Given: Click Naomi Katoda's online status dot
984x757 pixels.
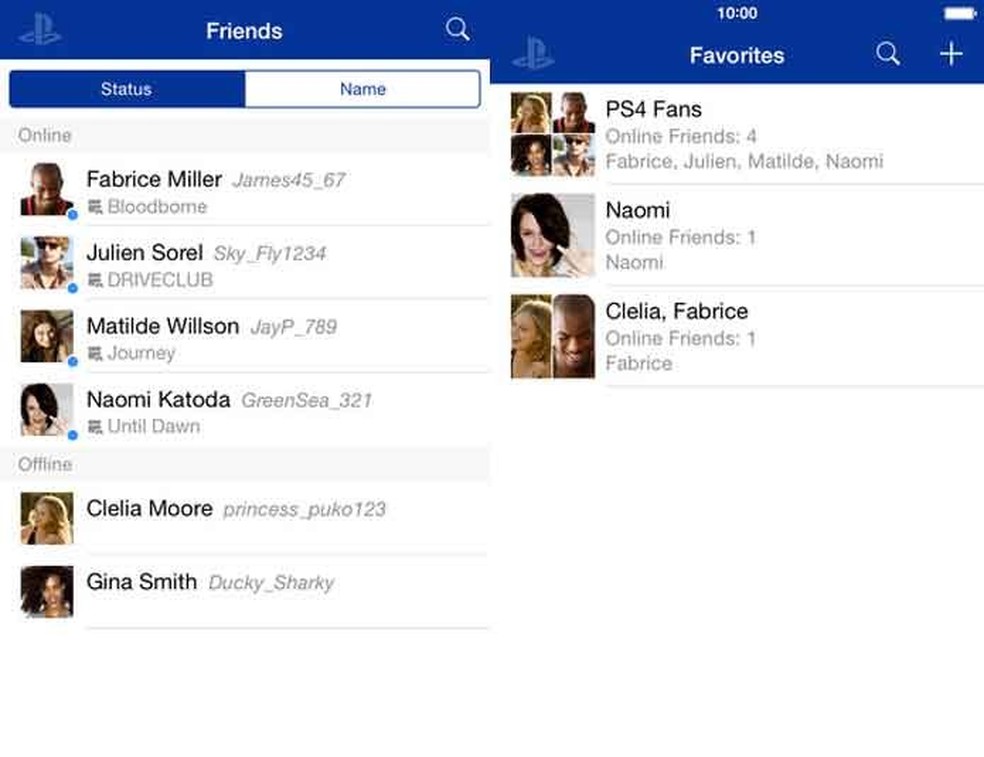Looking at the screenshot, I should click(x=72, y=434).
